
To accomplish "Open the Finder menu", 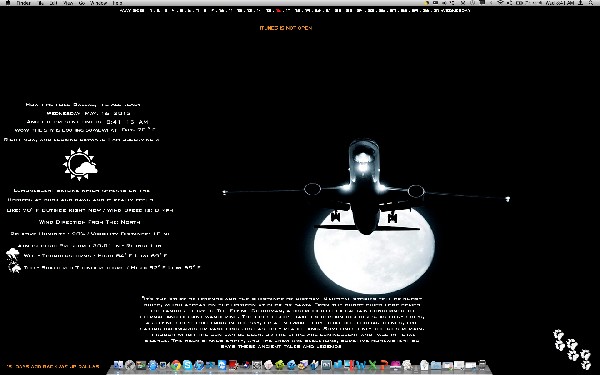I will pyautogui.click(x=24, y=2).
